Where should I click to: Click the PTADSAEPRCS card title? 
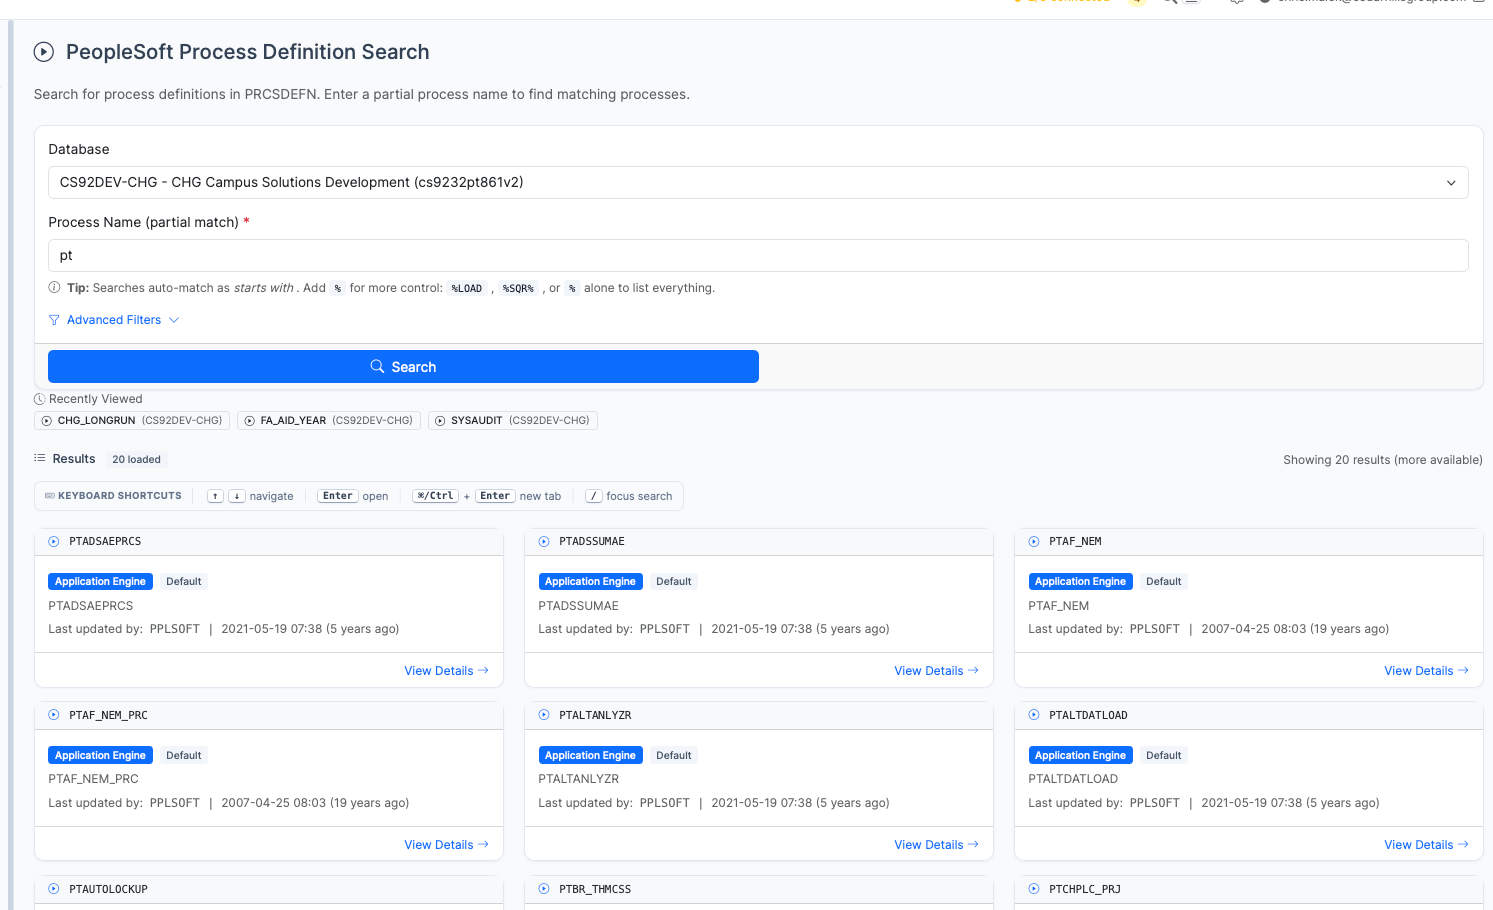[105, 542]
